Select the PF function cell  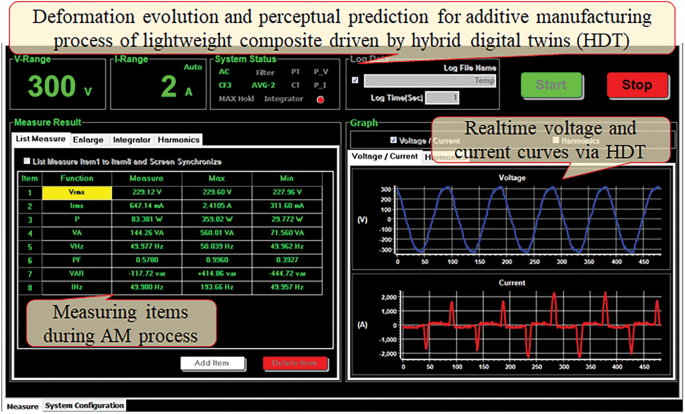(x=76, y=260)
